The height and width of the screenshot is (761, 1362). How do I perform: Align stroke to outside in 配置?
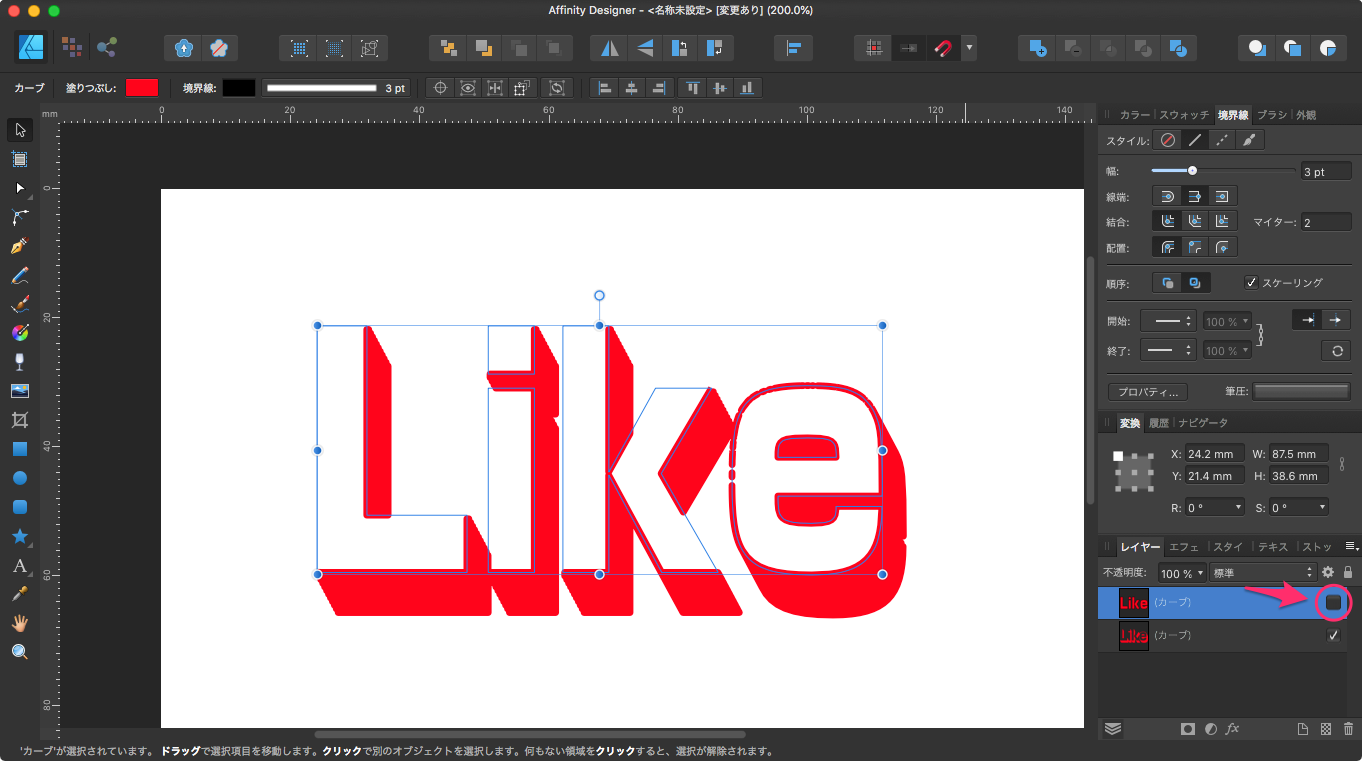pos(1221,247)
